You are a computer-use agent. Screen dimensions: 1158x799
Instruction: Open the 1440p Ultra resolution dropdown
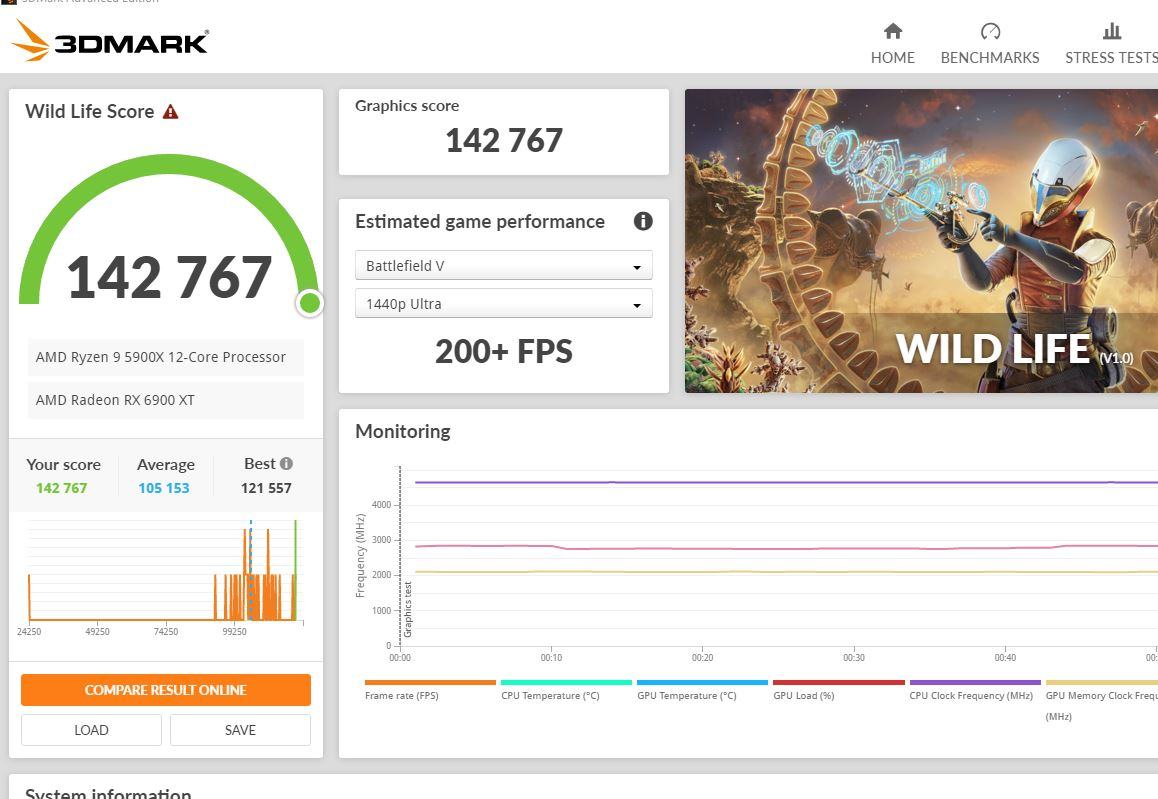pos(504,304)
